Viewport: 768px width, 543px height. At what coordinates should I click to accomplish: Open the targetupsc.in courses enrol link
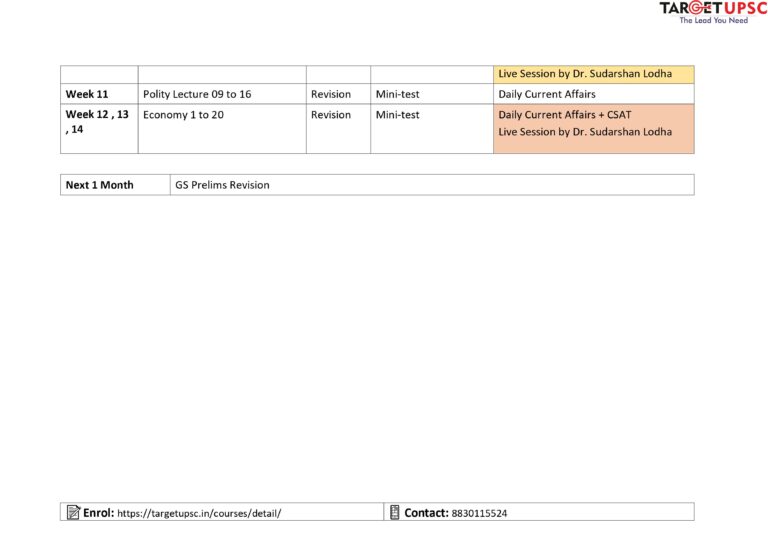(199, 513)
